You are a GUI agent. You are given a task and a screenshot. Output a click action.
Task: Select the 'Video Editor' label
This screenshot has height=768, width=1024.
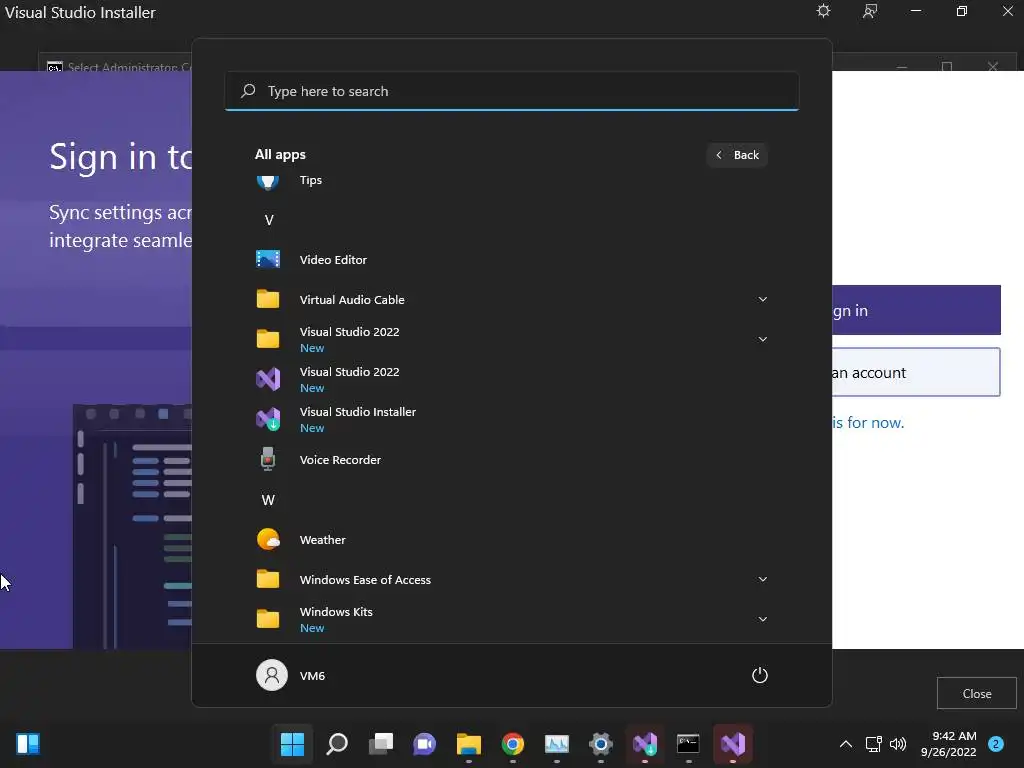click(x=333, y=260)
